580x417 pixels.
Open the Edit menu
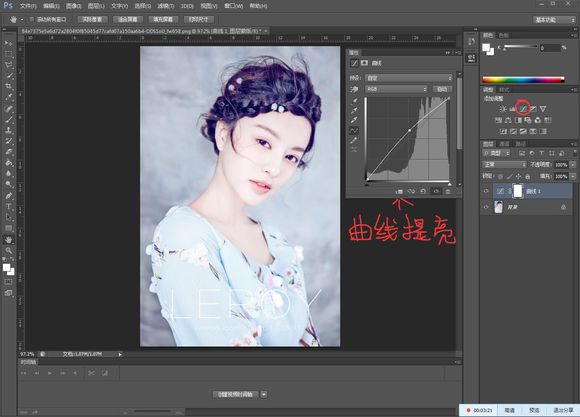pyautogui.click(x=51, y=6)
